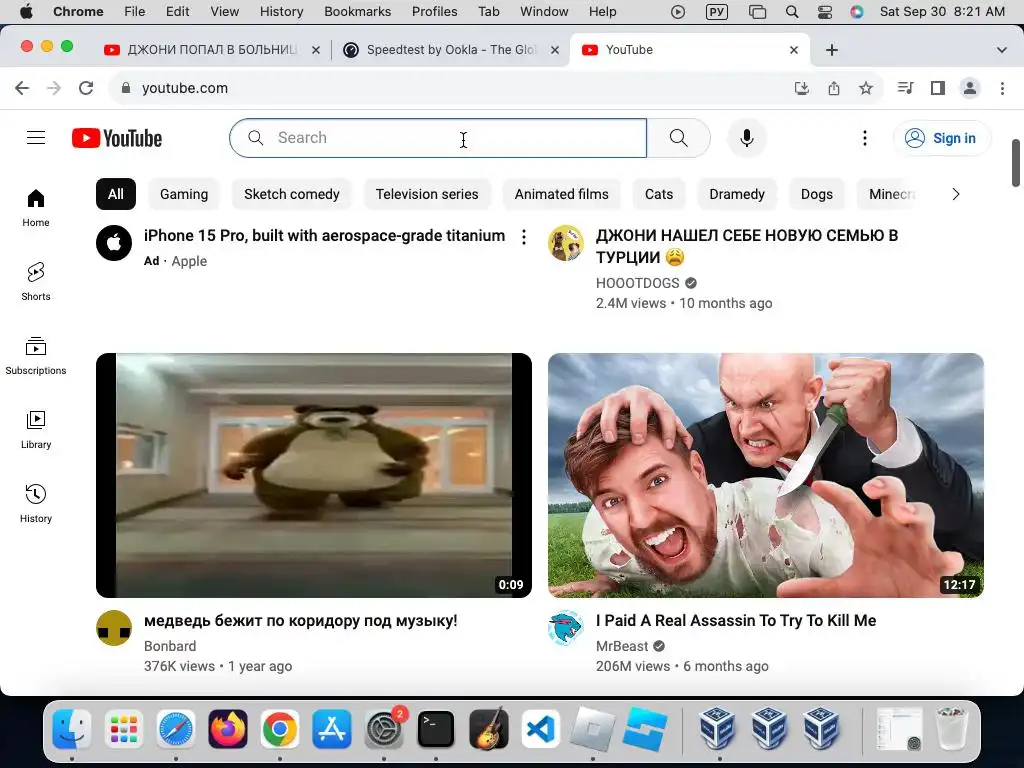The width and height of the screenshot is (1024, 768).
Task: Open MrBeast channel avatar
Action: click(566, 628)
